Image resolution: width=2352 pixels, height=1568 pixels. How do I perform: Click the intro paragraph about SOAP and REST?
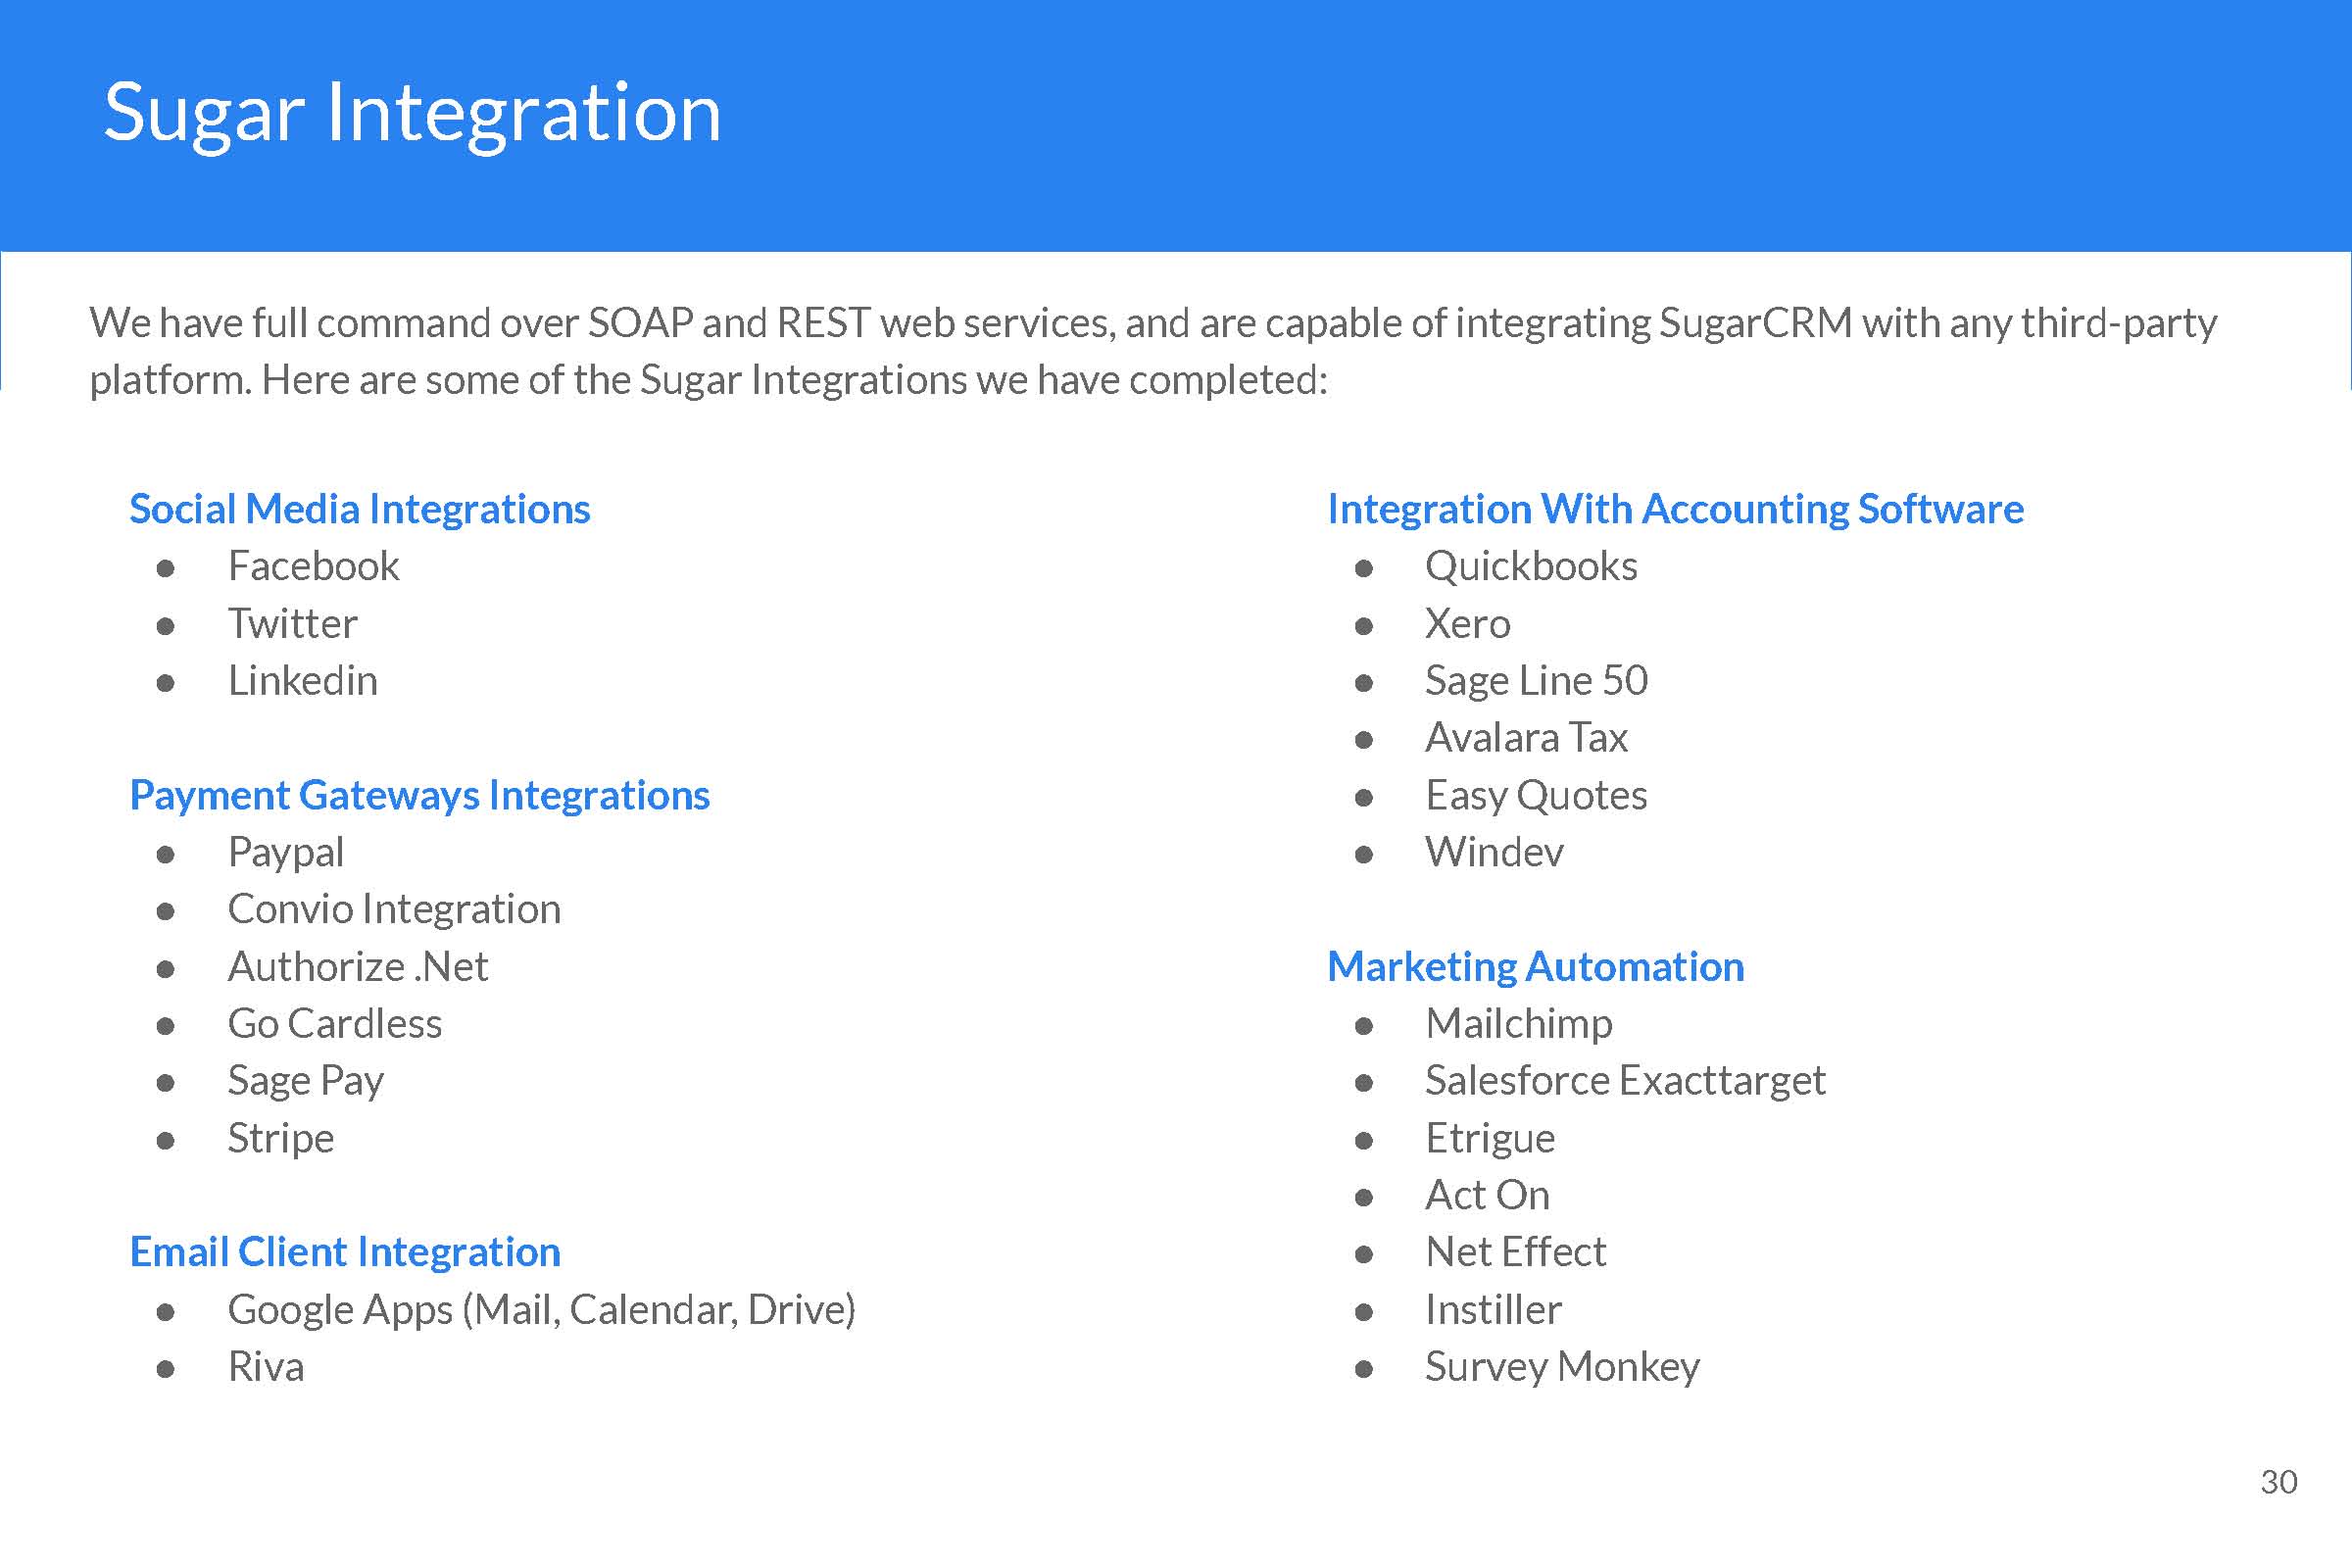click(x=1153, y=351)
